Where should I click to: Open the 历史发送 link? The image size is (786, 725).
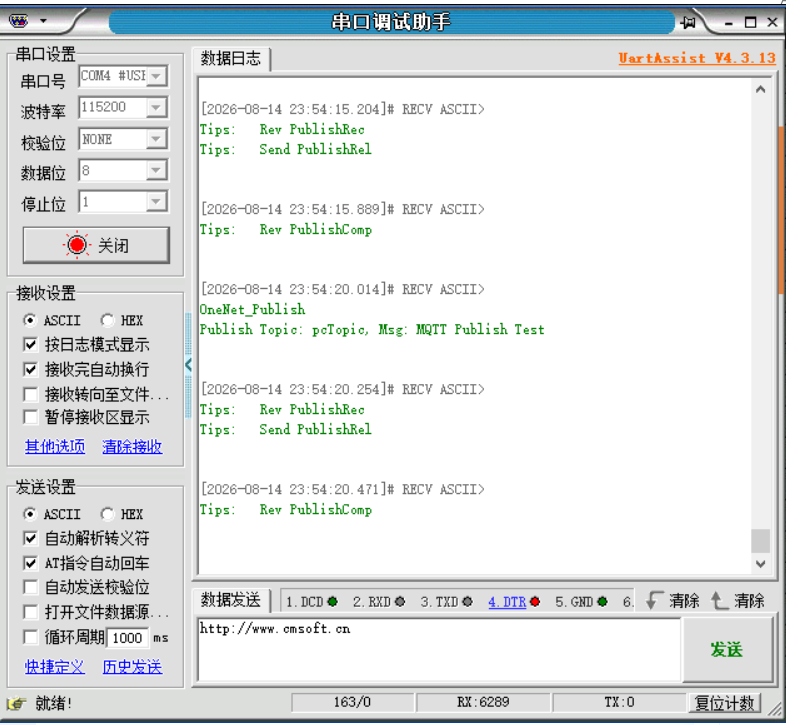click(x=132, y=667)
